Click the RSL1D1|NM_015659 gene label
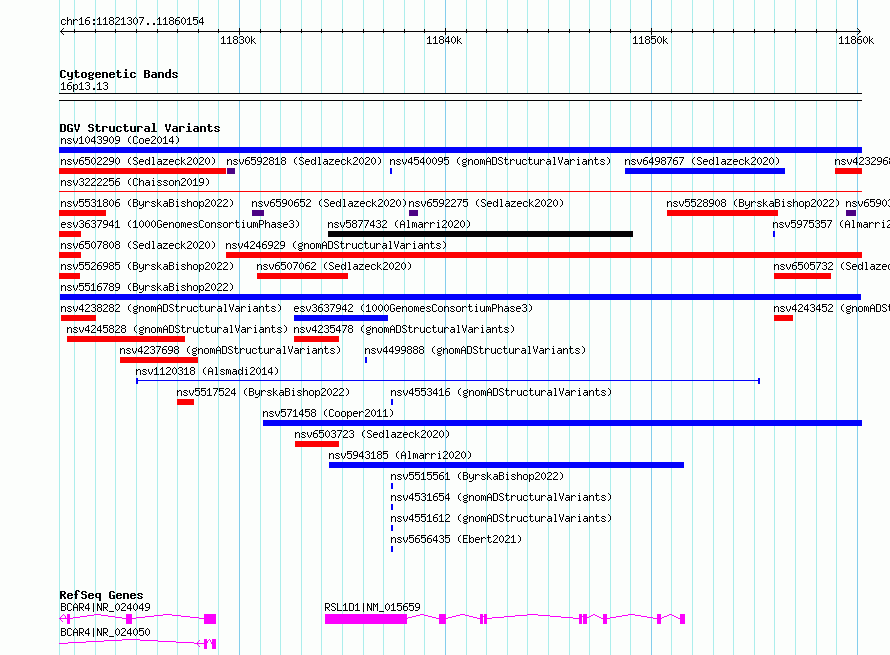Viewport: 890px width, 655px height. [x=372, y=607]
